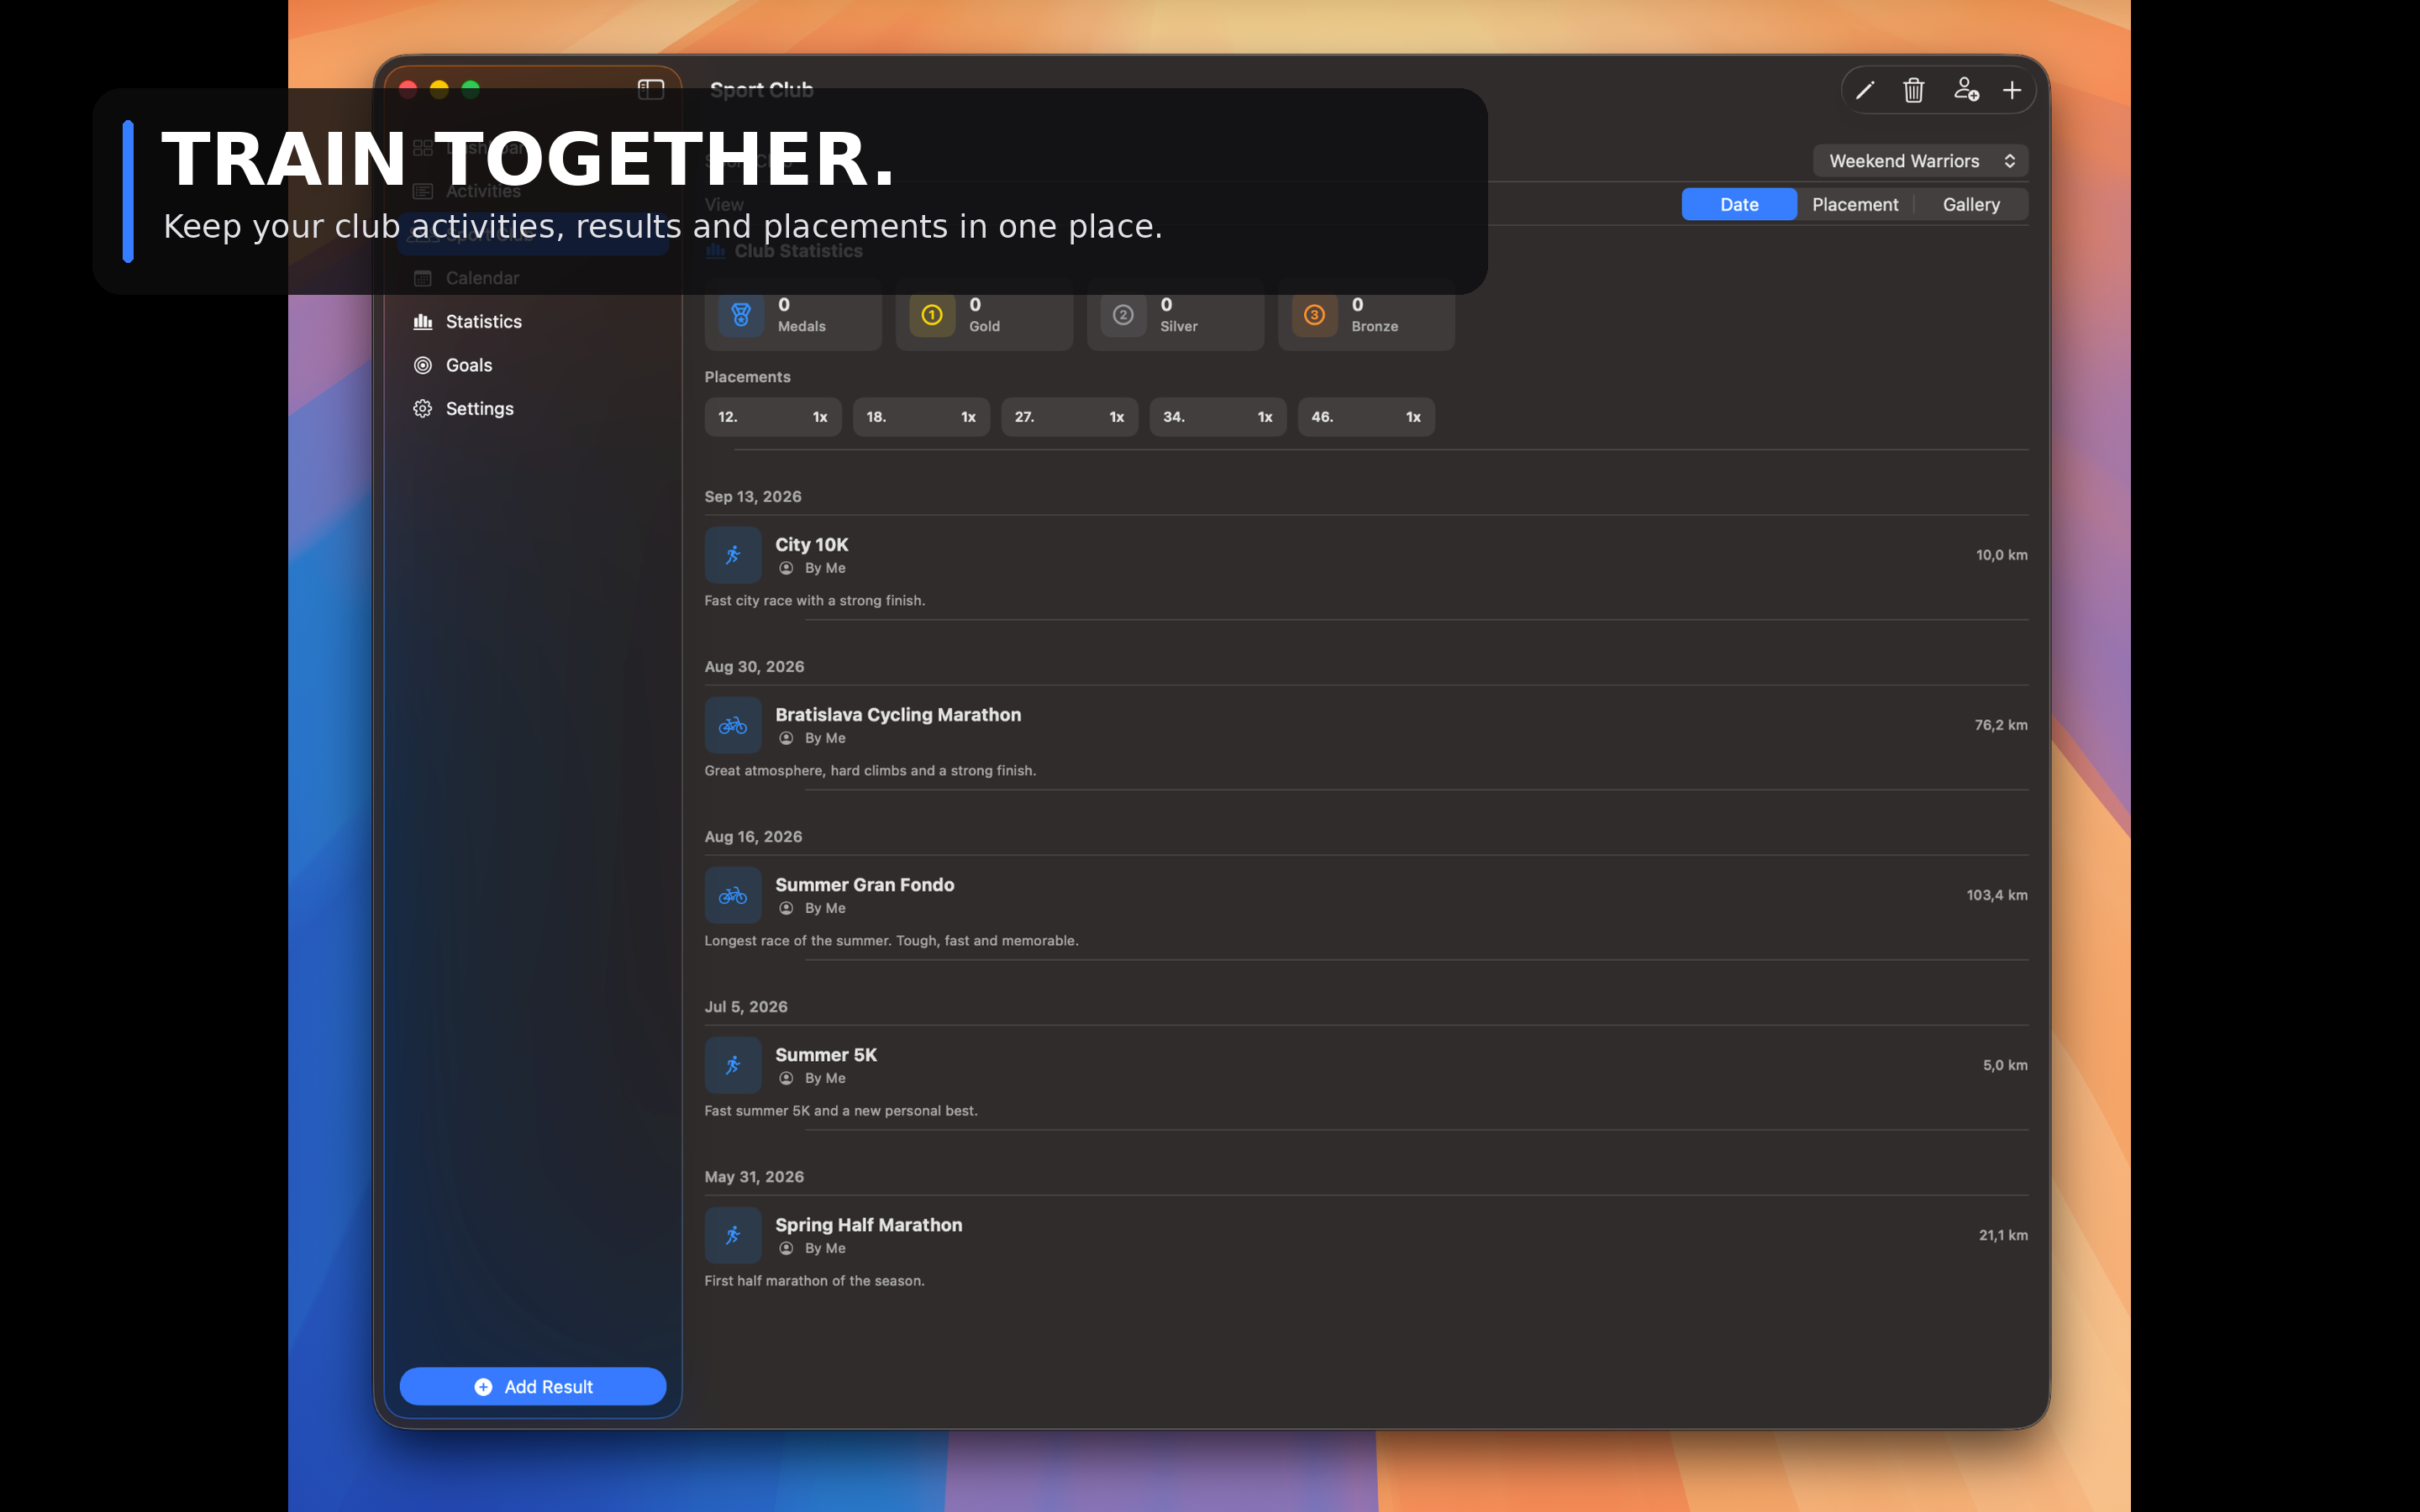
Task: Select the 27th placement chip
Action: 1069,417
